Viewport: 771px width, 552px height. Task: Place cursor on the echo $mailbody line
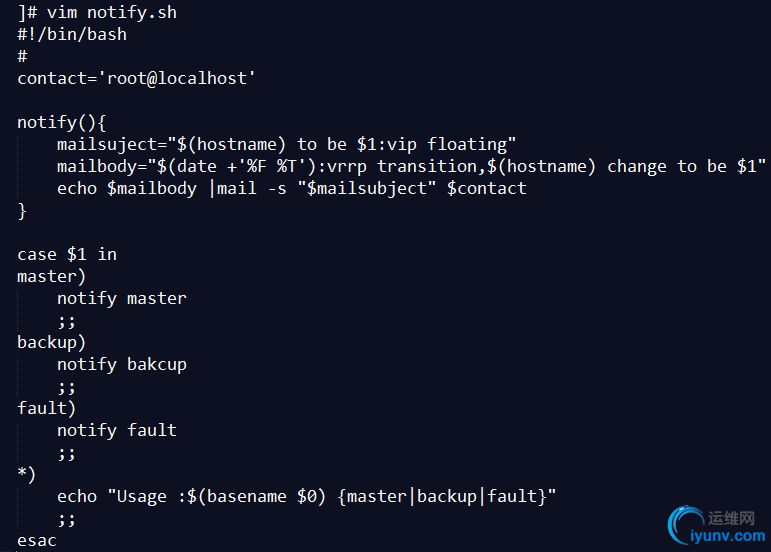(x=291, y=188)
